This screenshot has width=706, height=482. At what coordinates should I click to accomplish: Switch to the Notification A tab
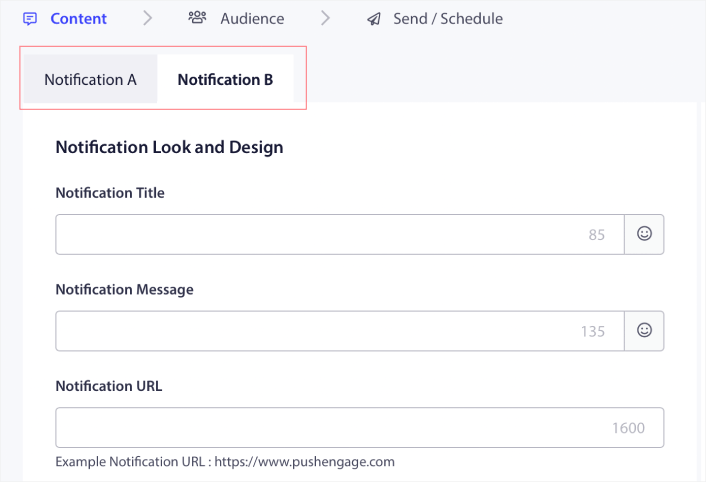click(90, 80)
